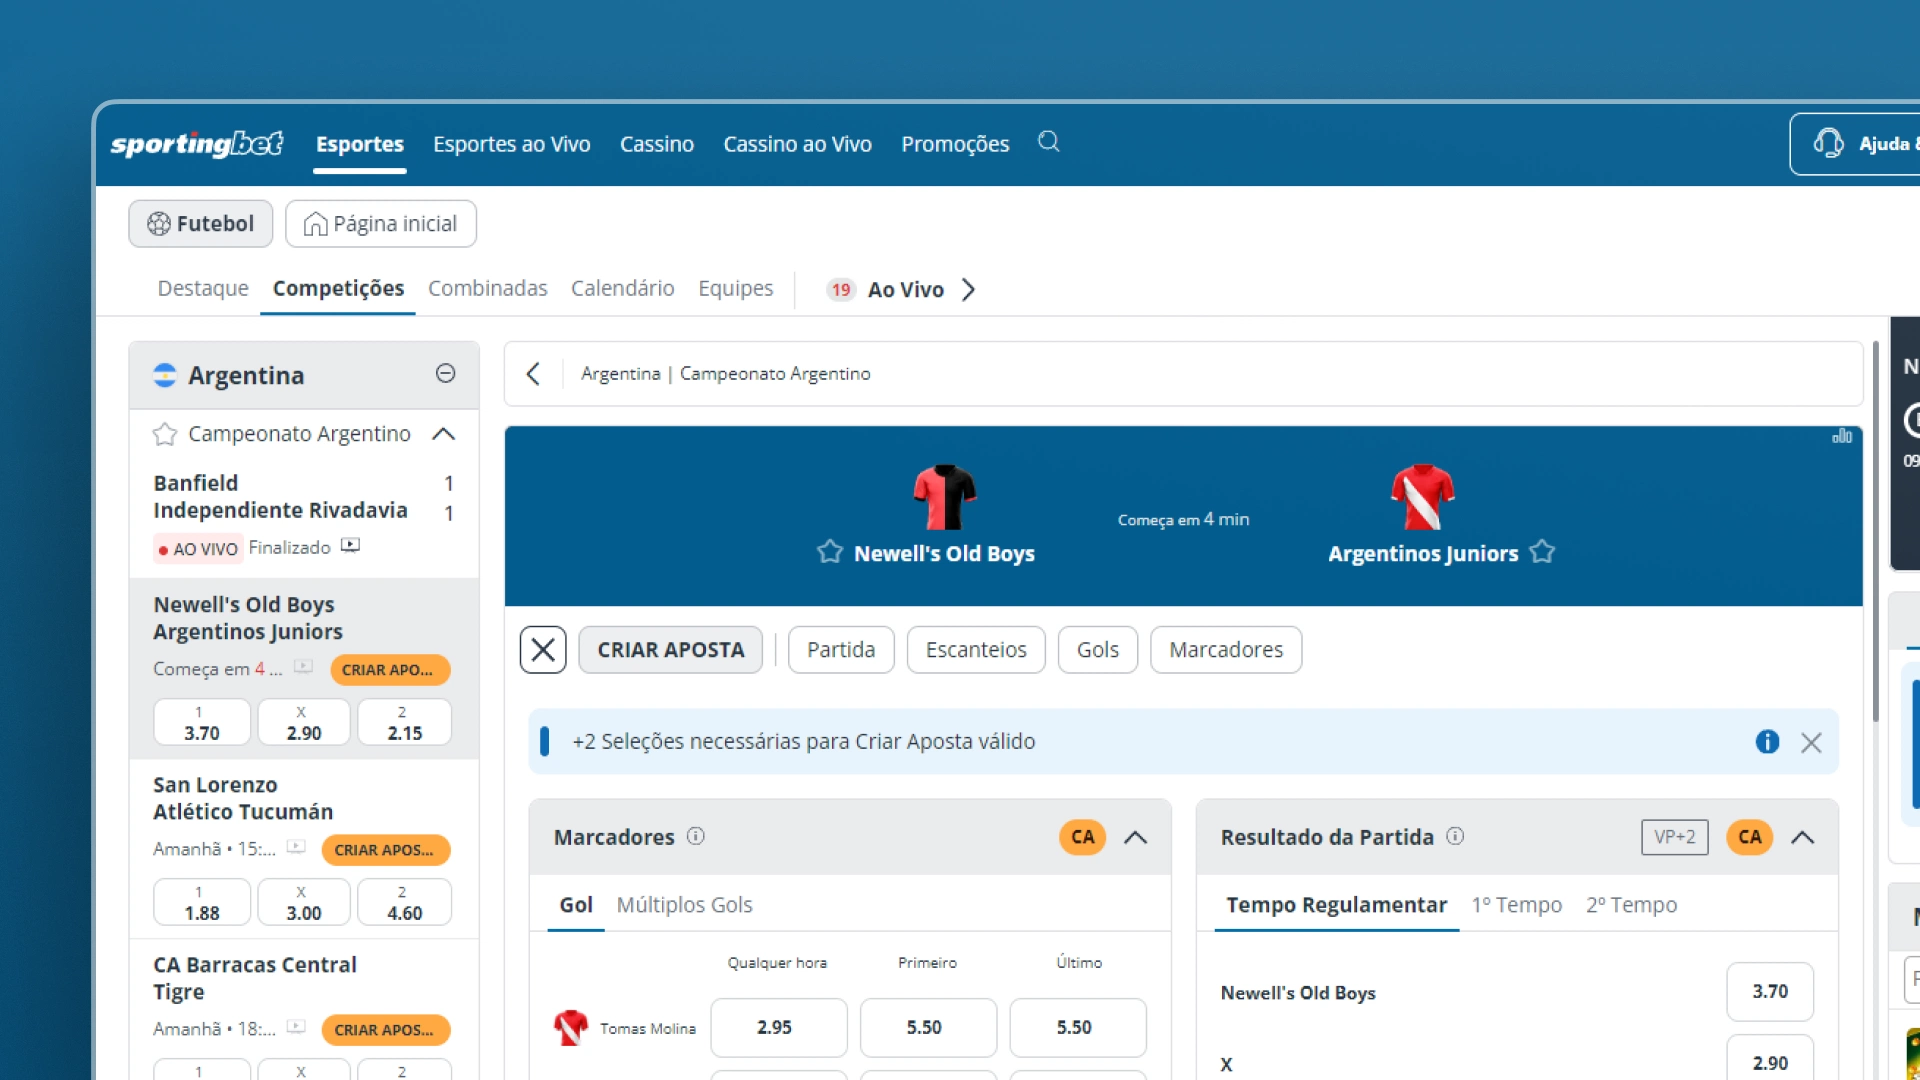Click Argentina breadcrumb link
The height and width of the screenshot is (1080, 1920).
pyautogui.click(x=621, y=374)
